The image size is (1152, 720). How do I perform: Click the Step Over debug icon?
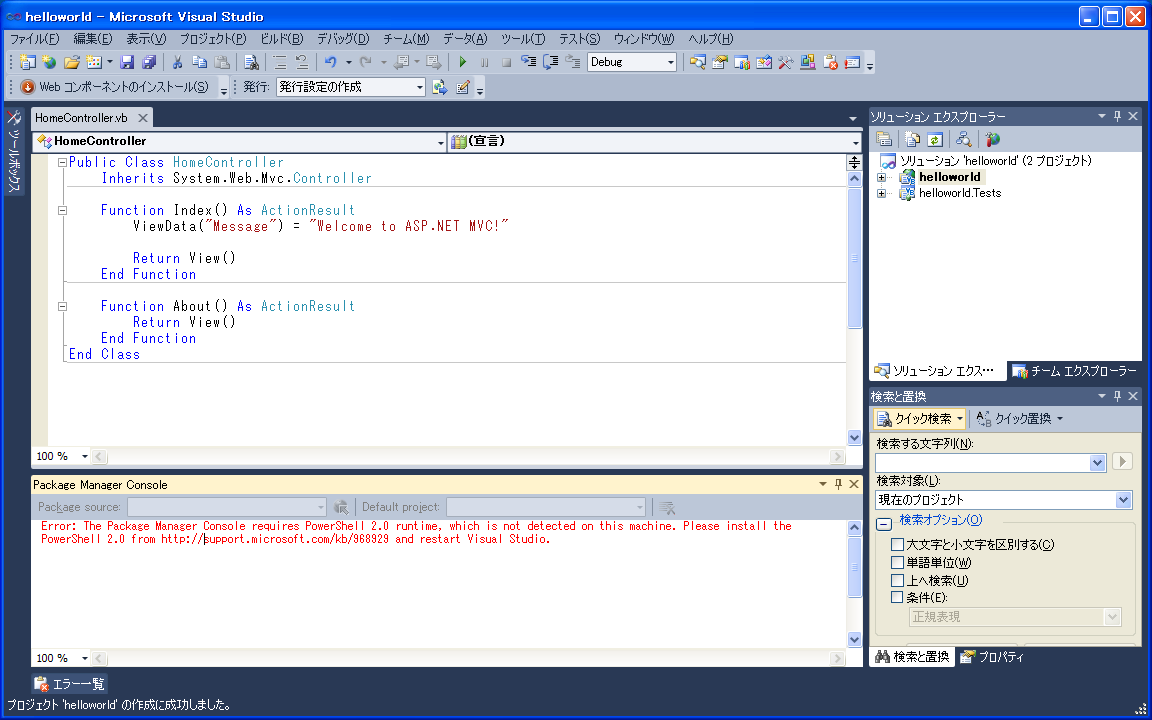[550, 62]
